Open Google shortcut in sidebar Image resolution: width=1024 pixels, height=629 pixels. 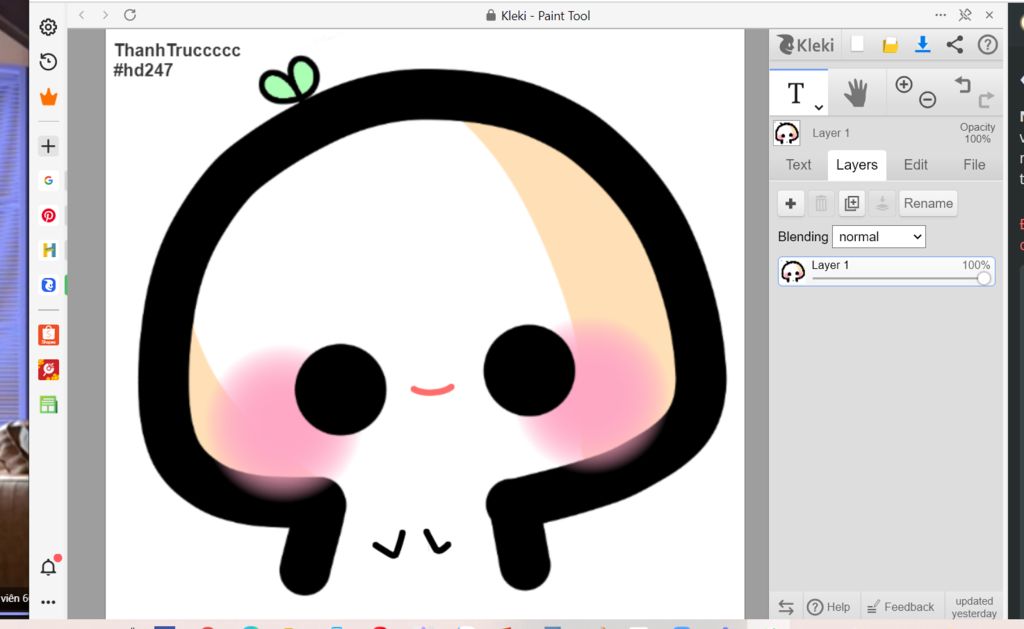pyautogui.click(x=48, y=180)
